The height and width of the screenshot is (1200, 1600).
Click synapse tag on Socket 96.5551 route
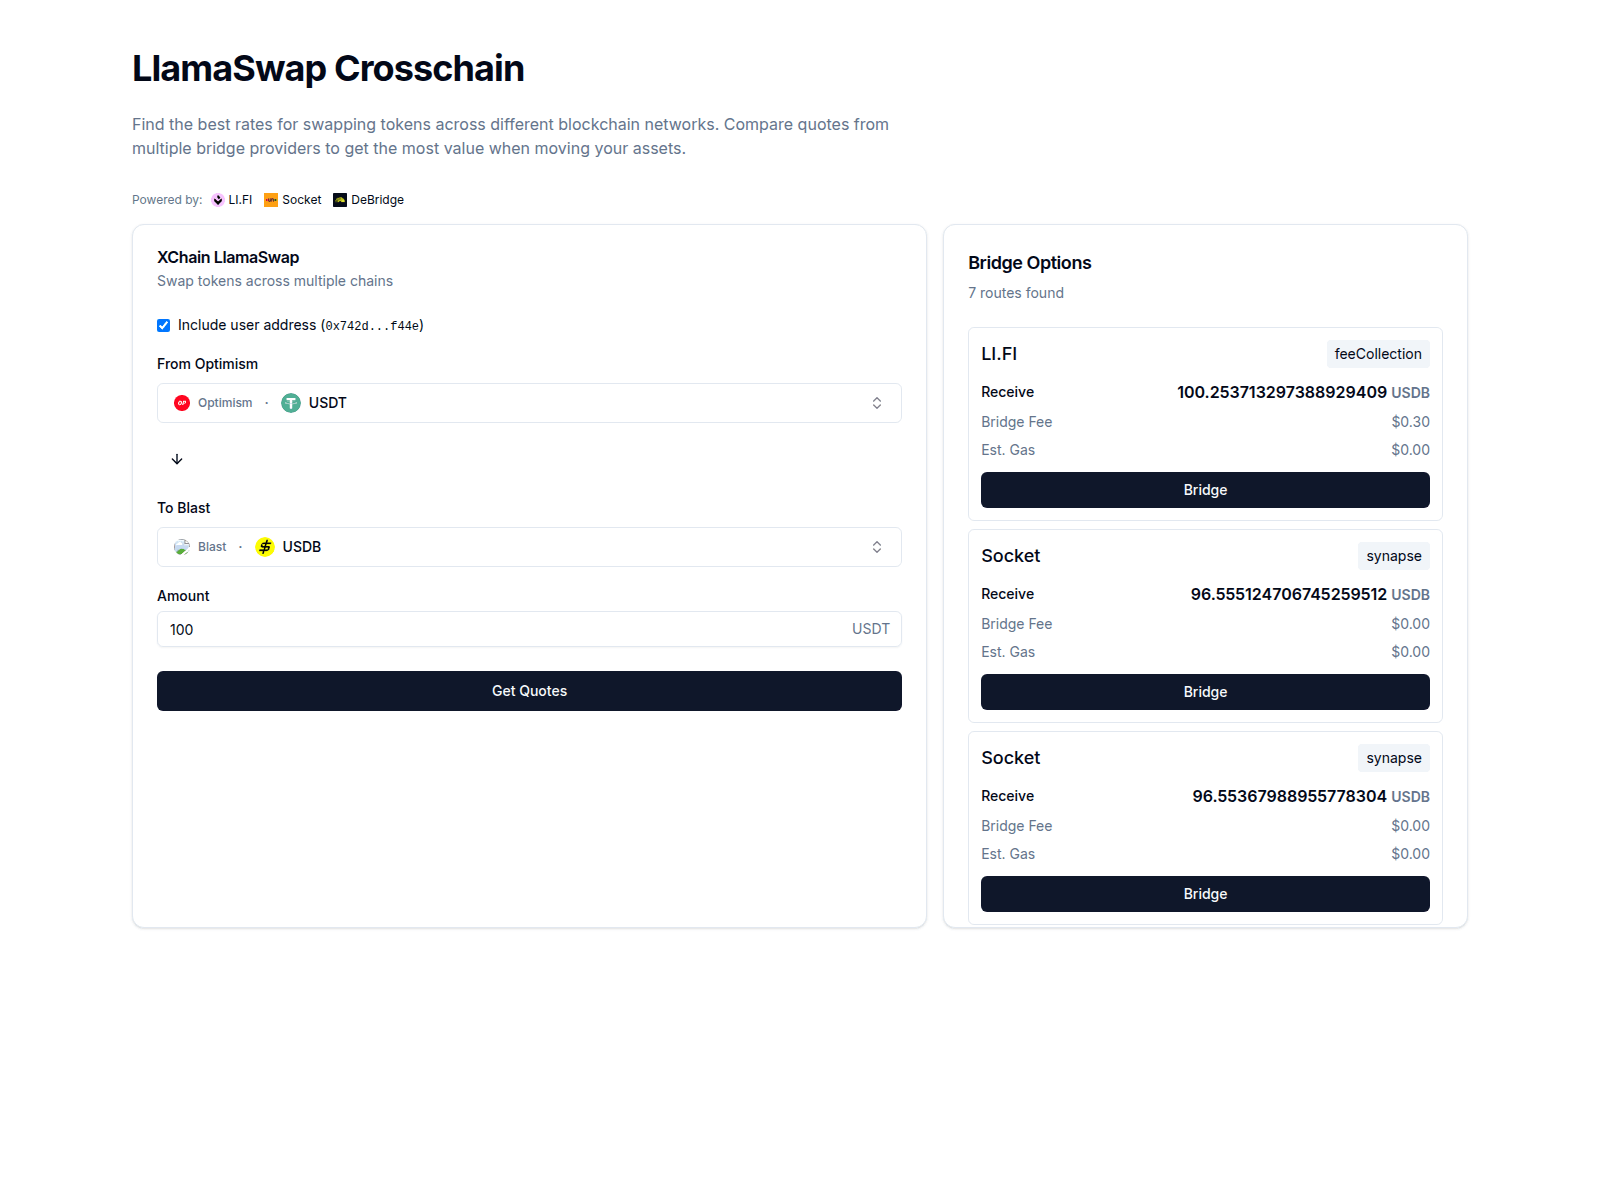pos(1394,556)
